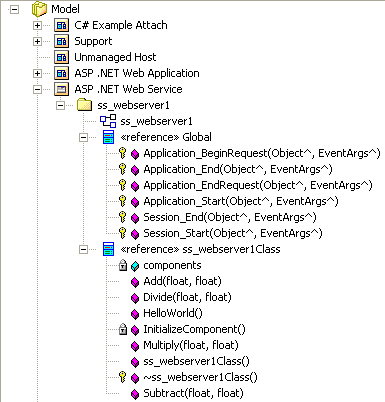Click magenta operation icon of Multiply
Image resolution: width=385 pixels, height=402 pixels.
[135, 346]
